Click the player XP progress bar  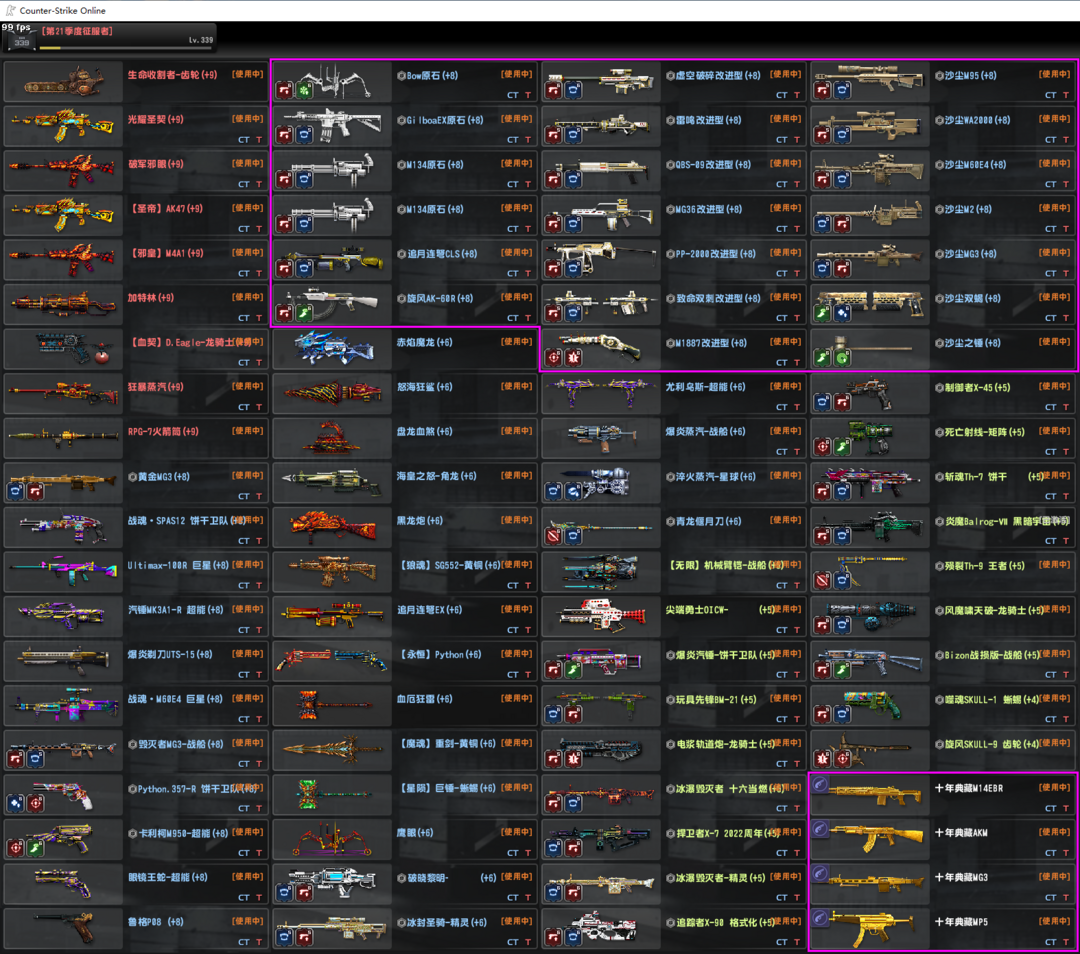click(127, 48)
